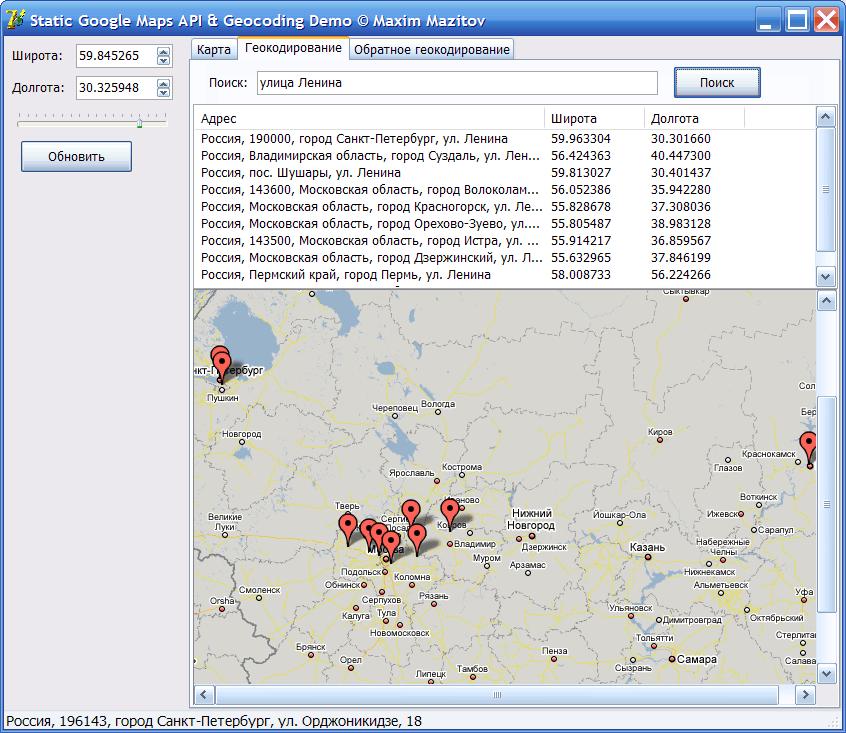Click the results list scrollbar thumb
846x733 pixels.
point(825,189)
